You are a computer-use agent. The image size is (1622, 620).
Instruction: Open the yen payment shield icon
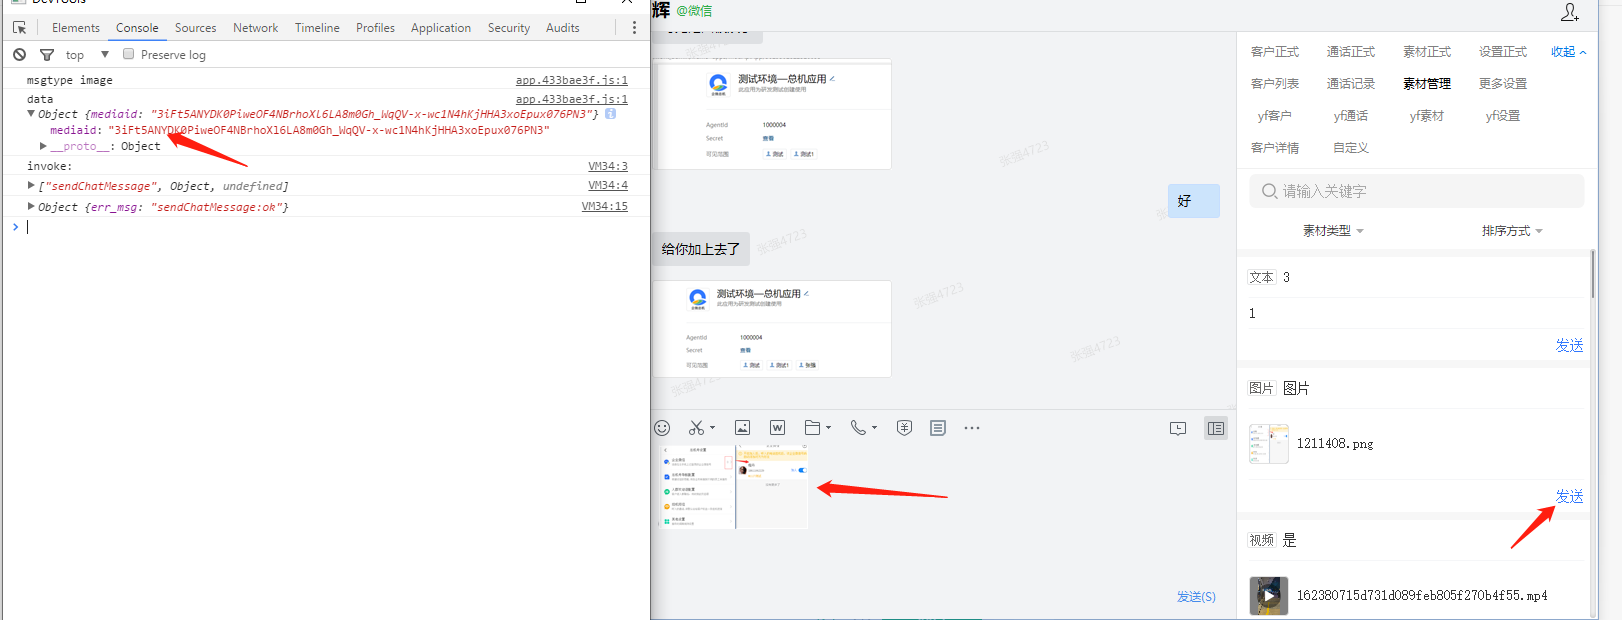click(x=904, y=428)
